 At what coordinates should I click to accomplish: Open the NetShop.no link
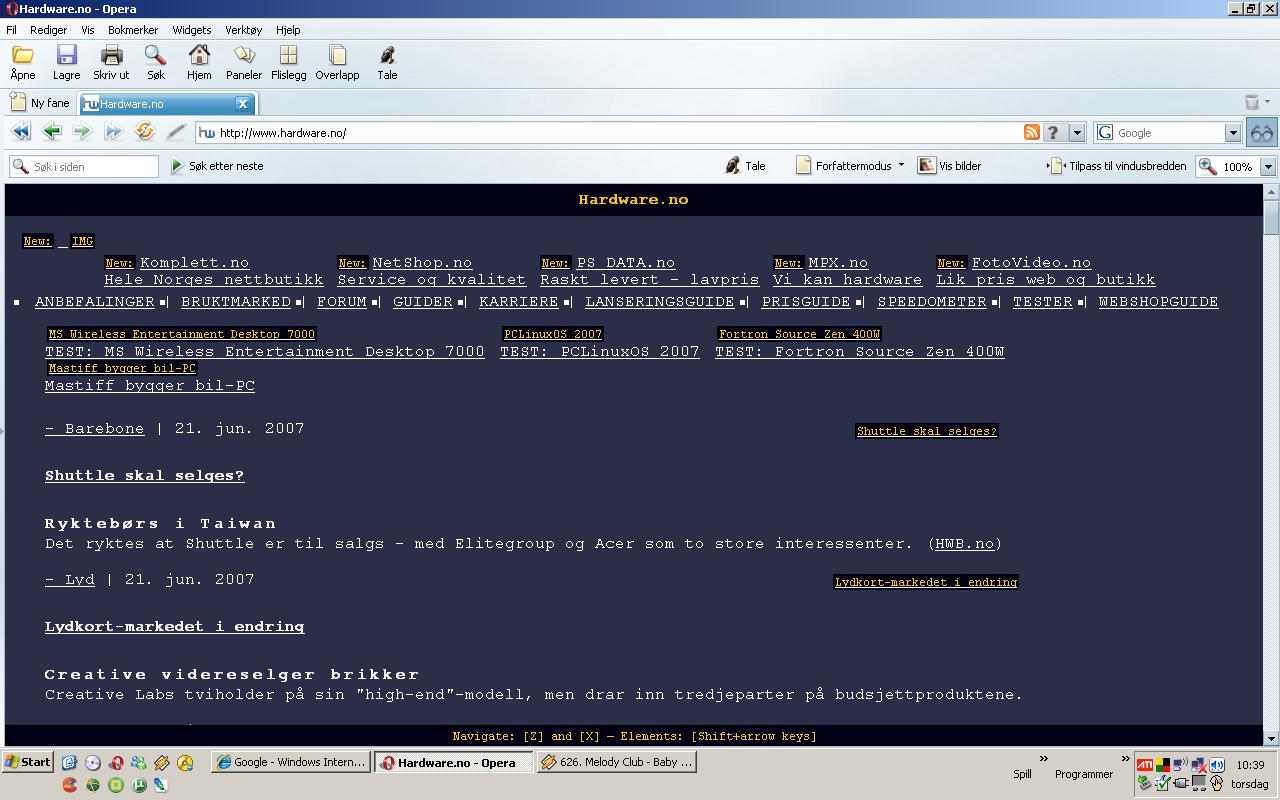point(422,263)
